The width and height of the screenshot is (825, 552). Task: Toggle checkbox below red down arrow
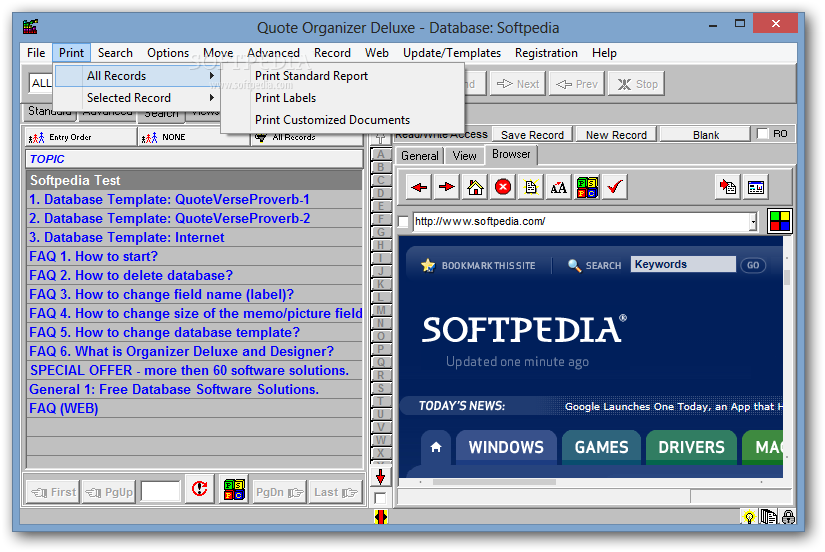[380, 498]
